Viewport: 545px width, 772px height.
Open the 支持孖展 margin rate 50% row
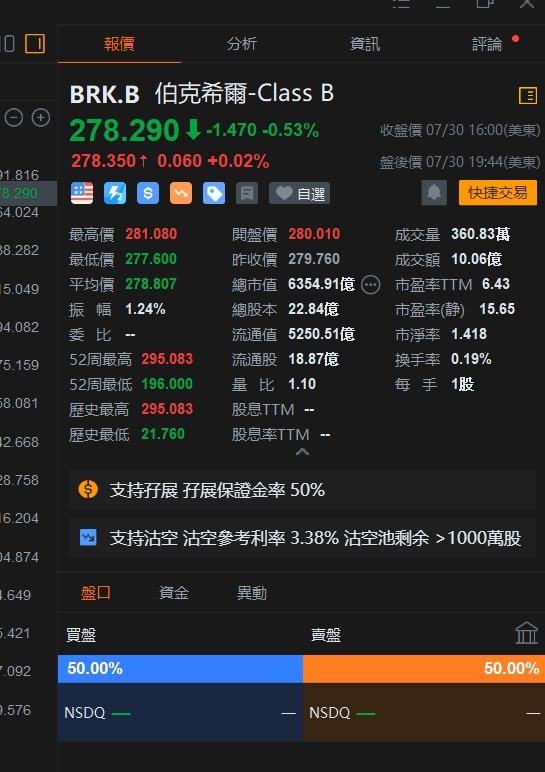[302, 489]
